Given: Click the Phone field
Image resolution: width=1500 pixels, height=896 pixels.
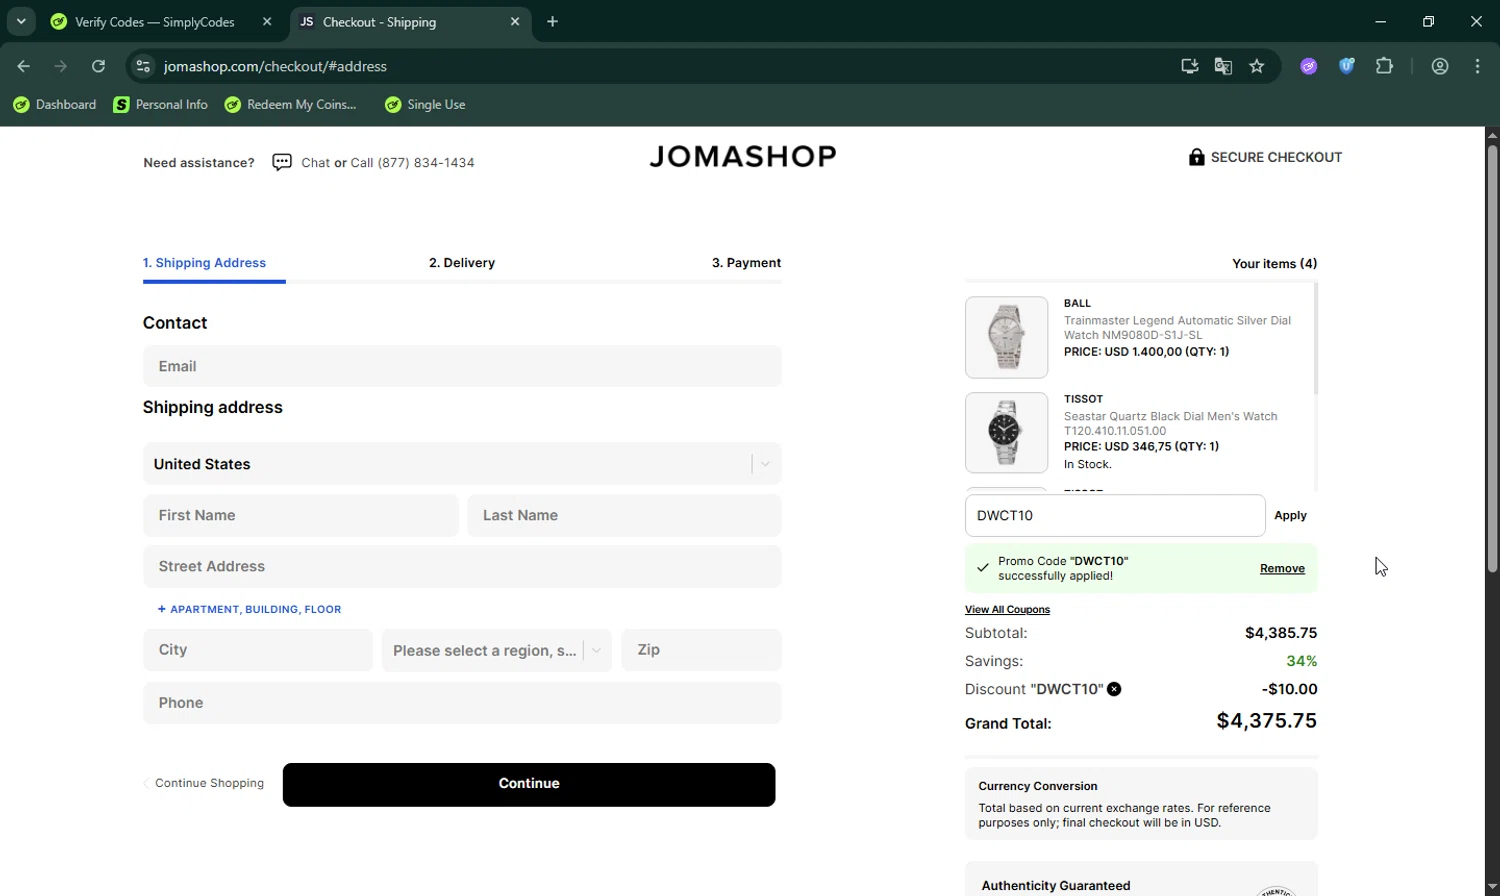Looking at the screenshot, I should 462,703.
